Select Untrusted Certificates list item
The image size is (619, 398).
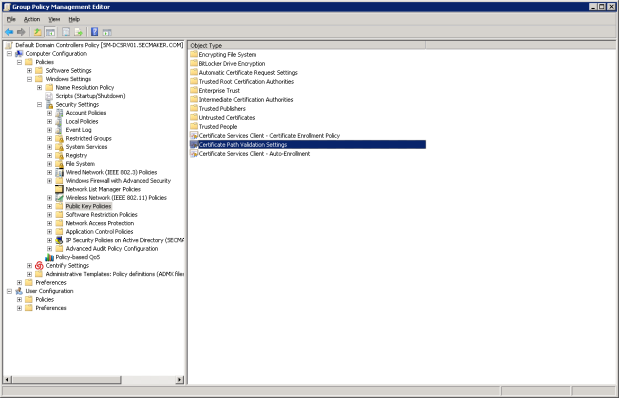pos(227,118)
